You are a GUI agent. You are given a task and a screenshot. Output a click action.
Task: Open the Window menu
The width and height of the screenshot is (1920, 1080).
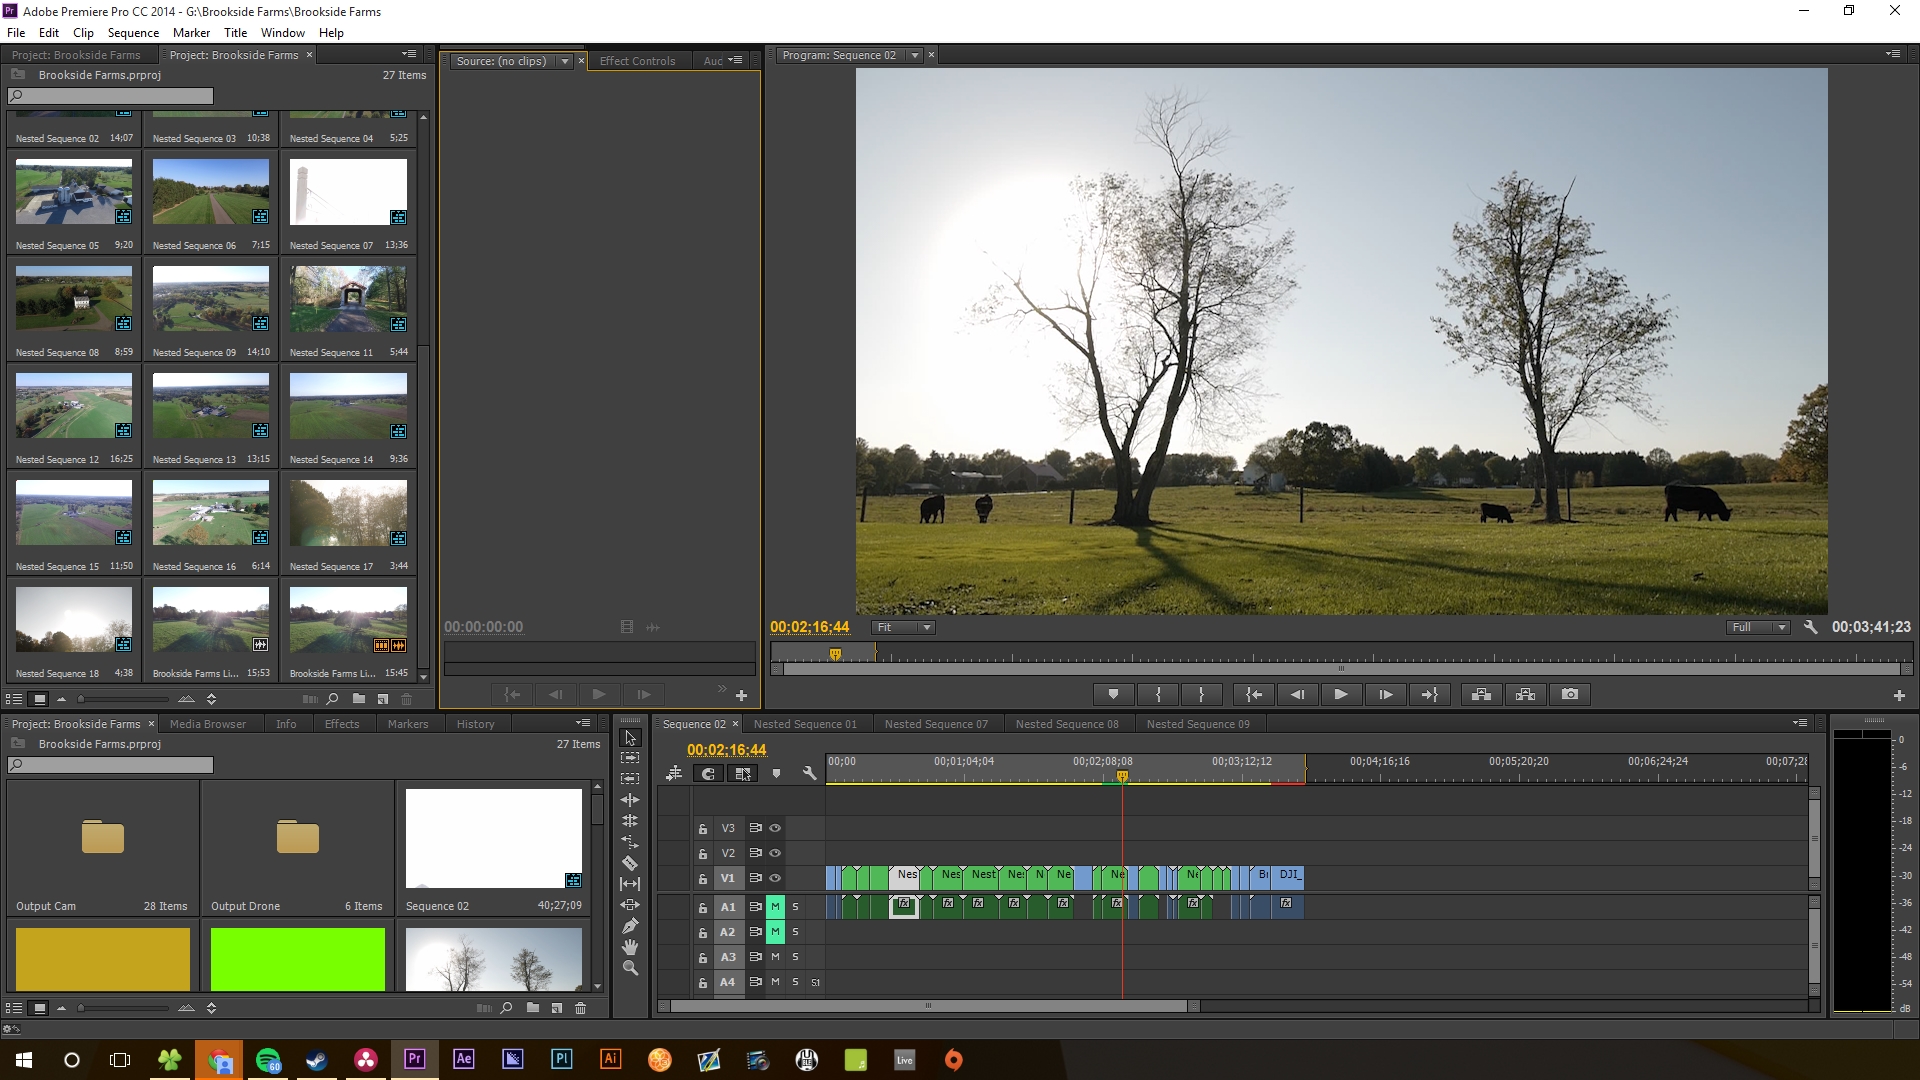(282, 32)
